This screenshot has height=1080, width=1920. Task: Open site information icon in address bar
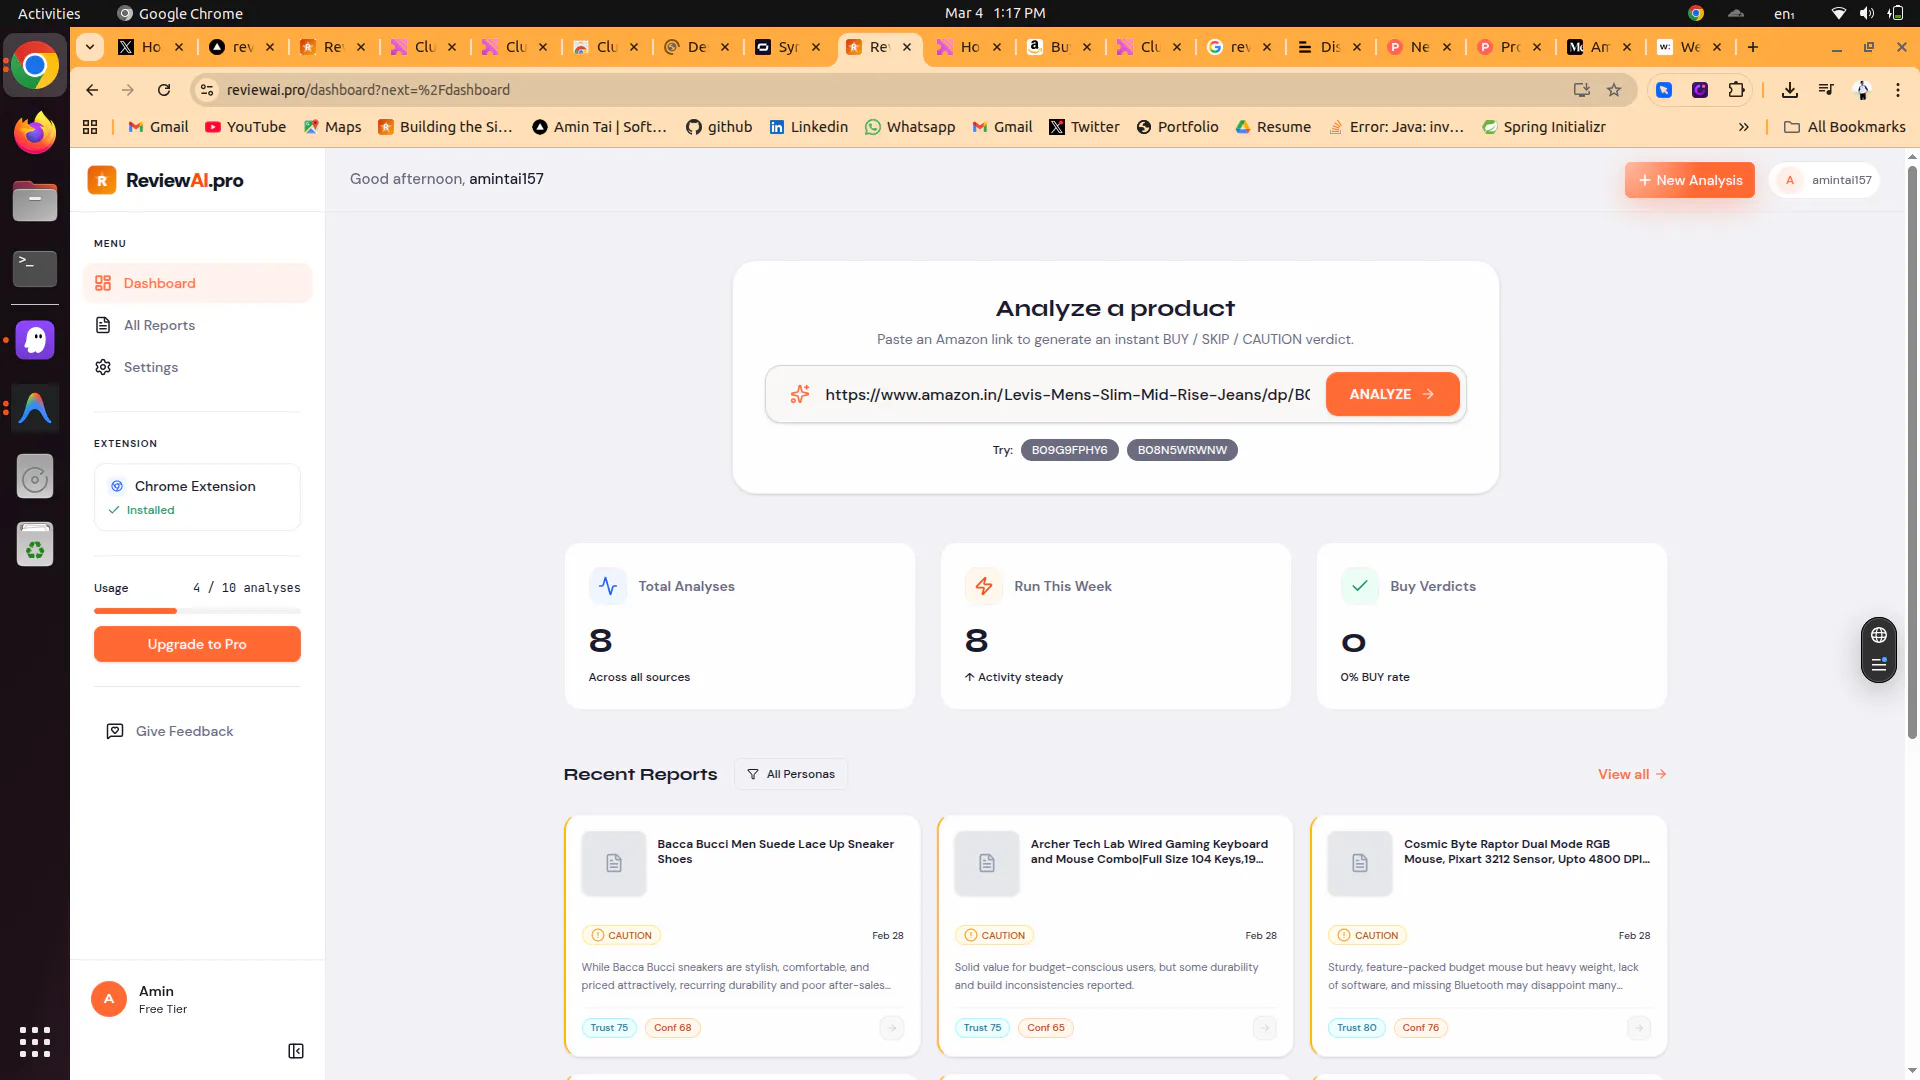click(x=207, y=90)
